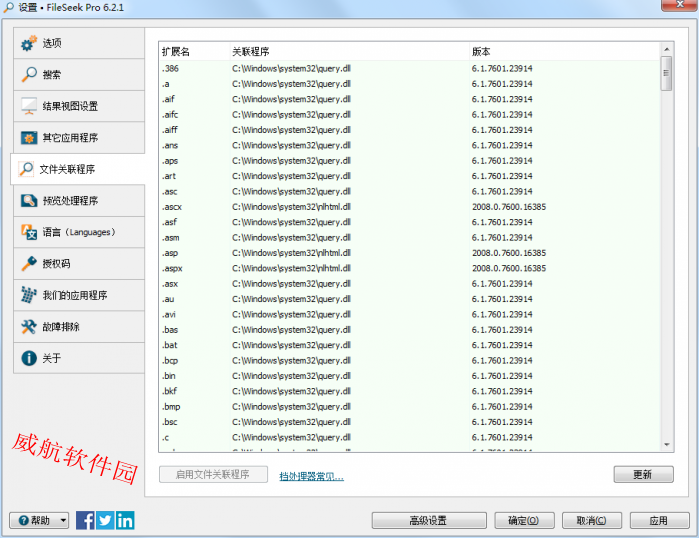This screenshot has width=699, height=538.
Task: Open the 帮助 dropdown button
Action: pyautogui.click(x=39, y=520)
